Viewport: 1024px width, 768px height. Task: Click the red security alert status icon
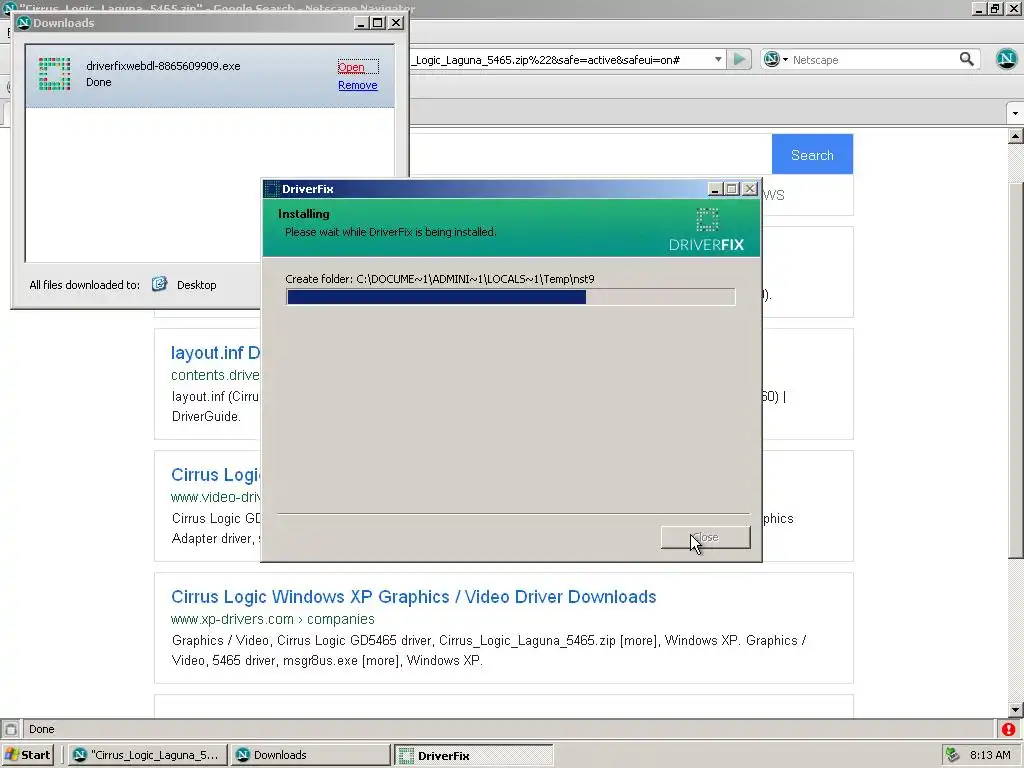point(1008,729)
